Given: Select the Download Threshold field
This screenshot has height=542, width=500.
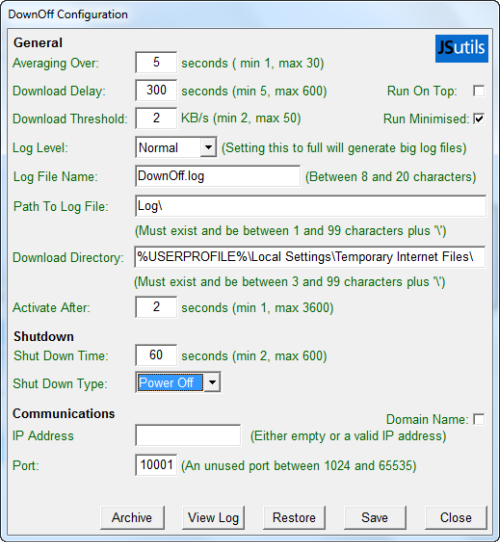Looking at the screenshot, I should [156, 118].
